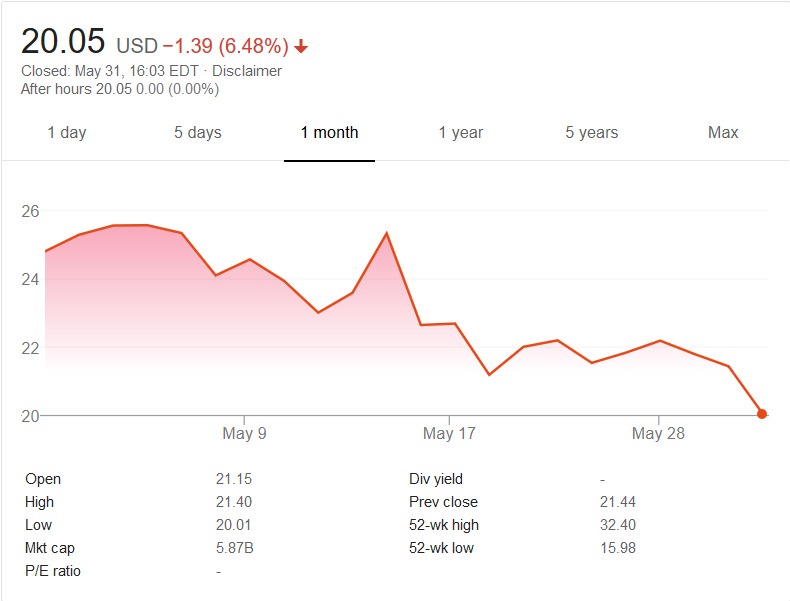The height and width of the screenshot is (601, 790).
Task: Show the 1 year chart tab
Action: click(x=460, y=132)
